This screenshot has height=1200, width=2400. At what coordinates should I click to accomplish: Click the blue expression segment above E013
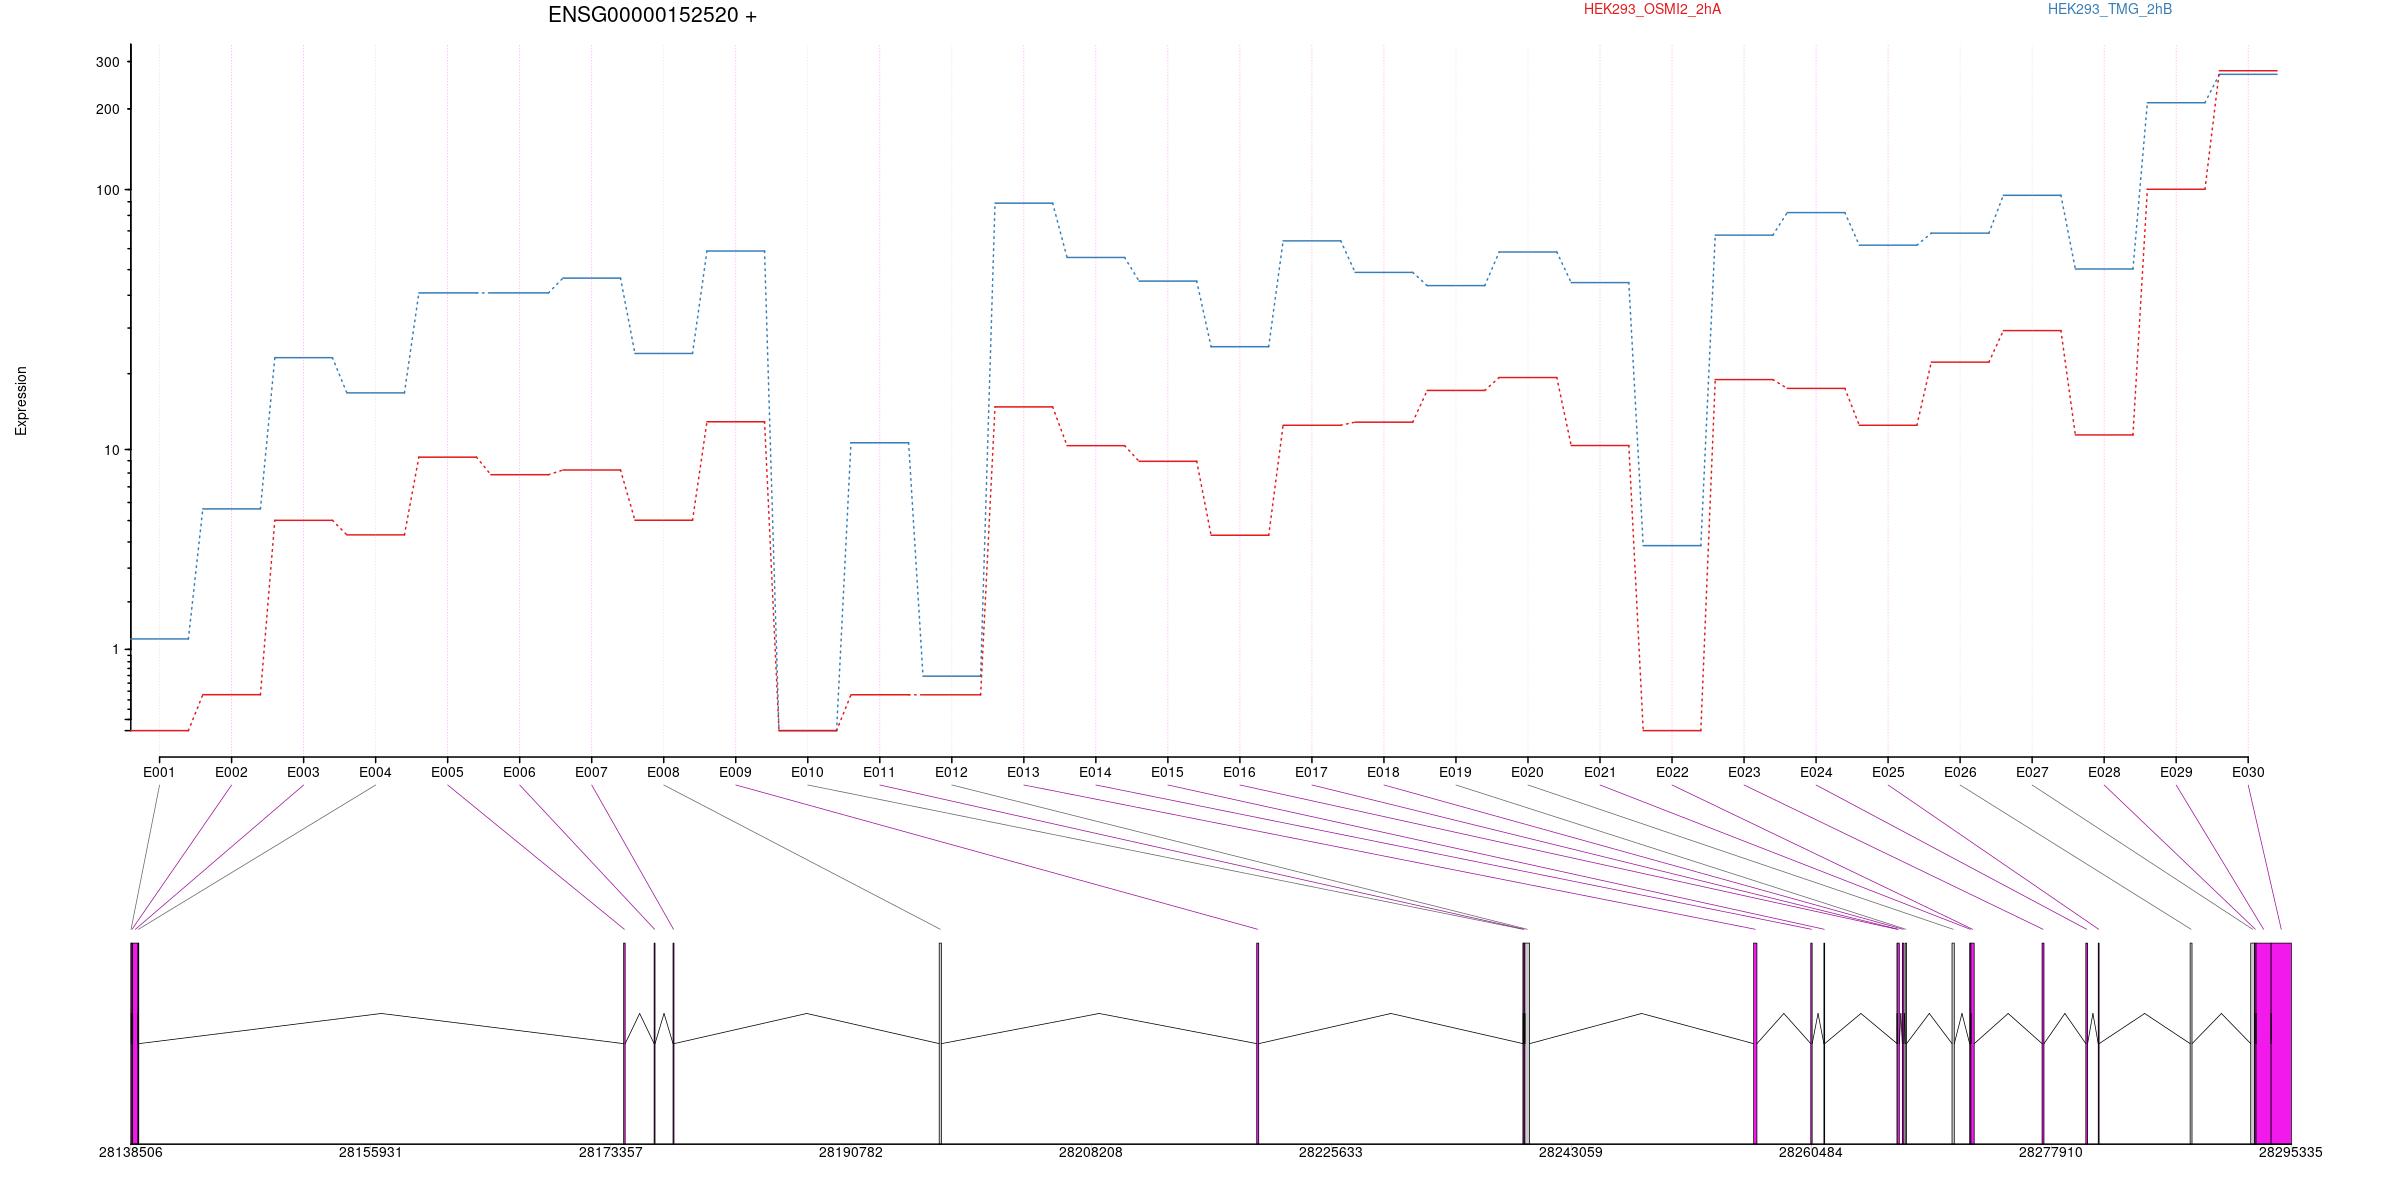(1023, 203)
